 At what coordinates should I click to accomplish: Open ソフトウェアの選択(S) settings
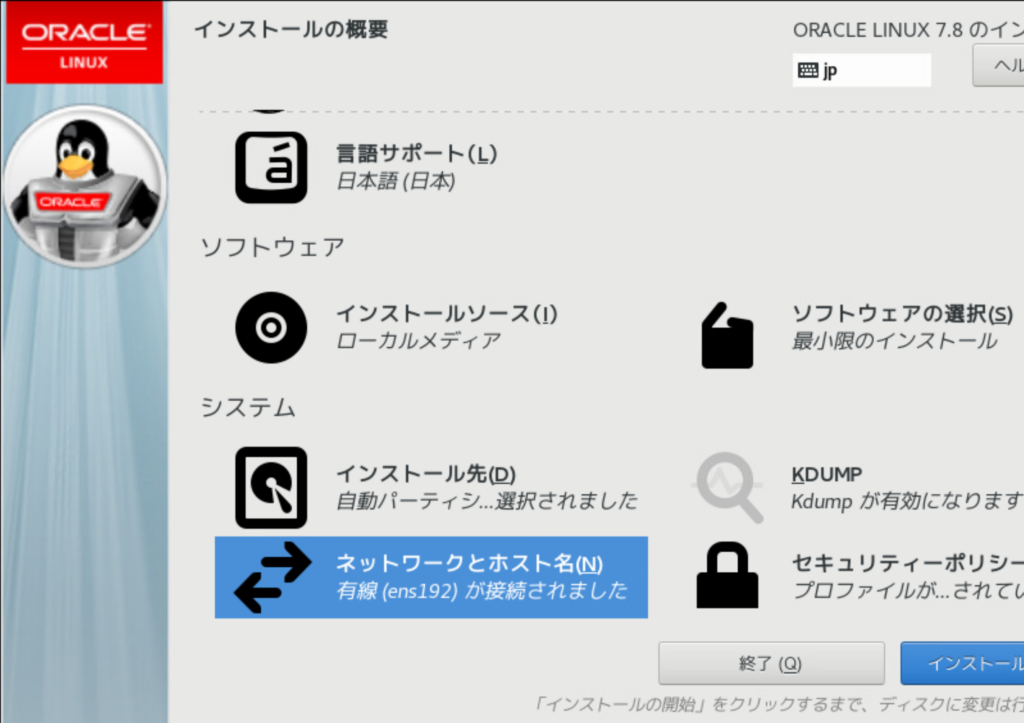point(903,314)
